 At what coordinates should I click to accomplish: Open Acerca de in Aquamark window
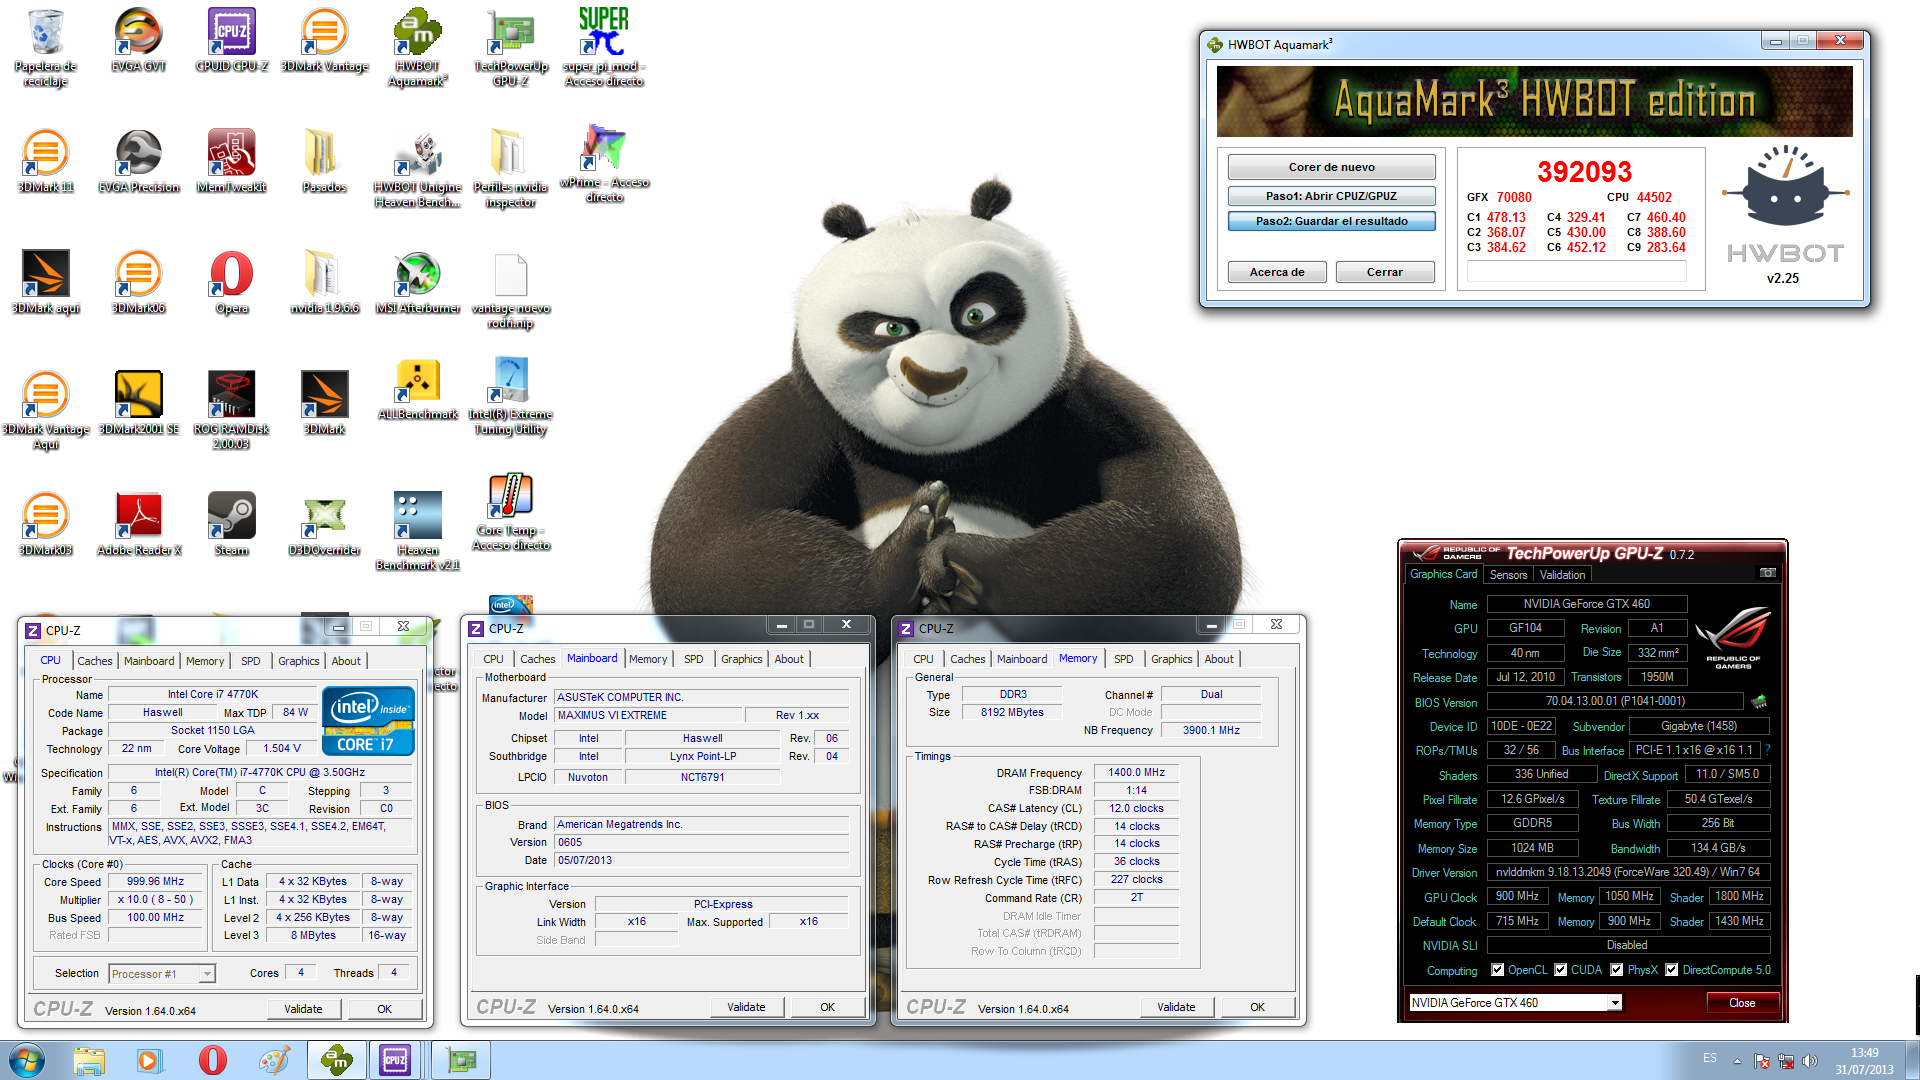pyautogui.click(x=1277, y=272)
